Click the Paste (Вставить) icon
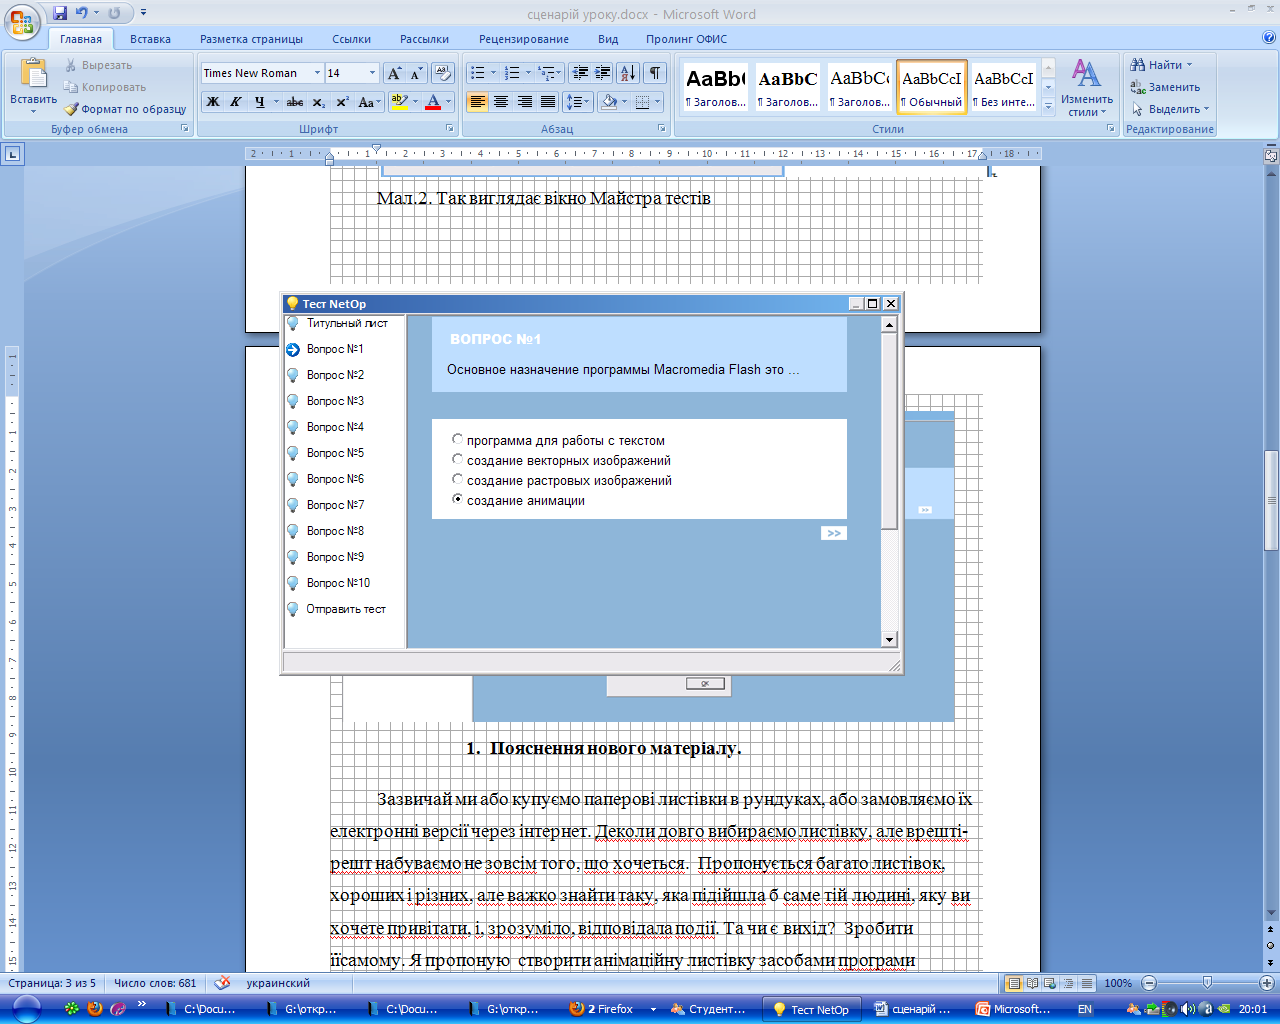The height and width of the screenshot is (1024, 1280). (33, 74)
